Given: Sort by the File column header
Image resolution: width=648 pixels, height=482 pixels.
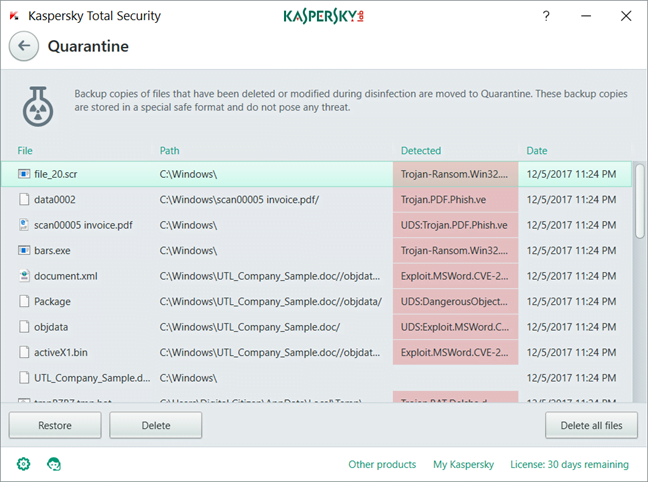Looking at the screenshot, I should coord(25,150).
